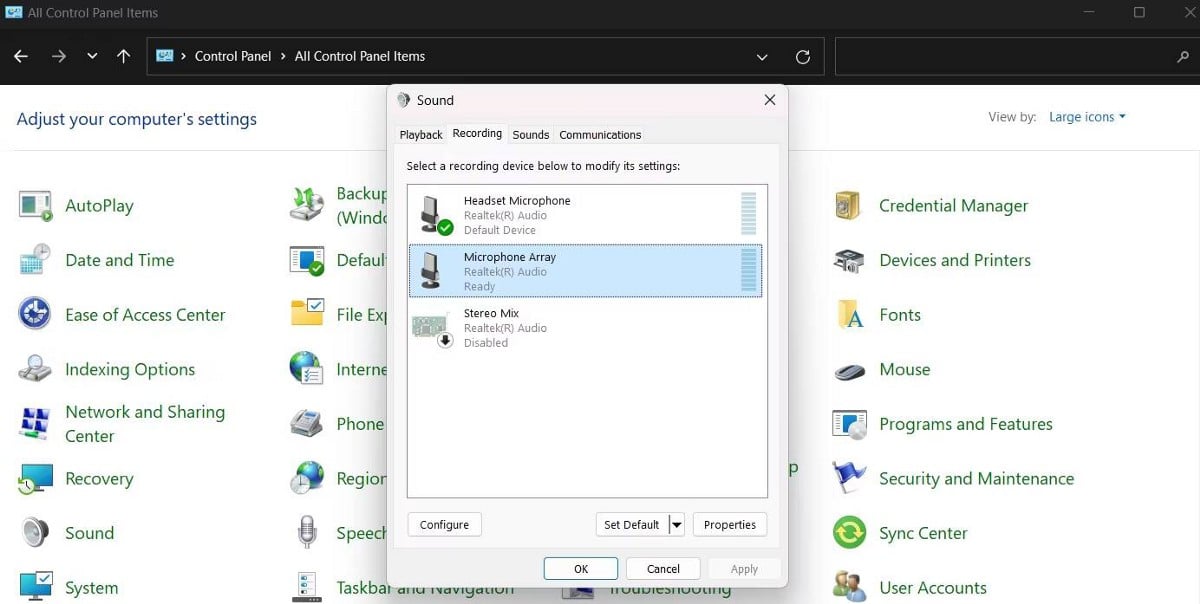The height and width of the screenshot is (604, 1200).
Task: Expand the address bar history chevron
Action: tap(763, 57)
